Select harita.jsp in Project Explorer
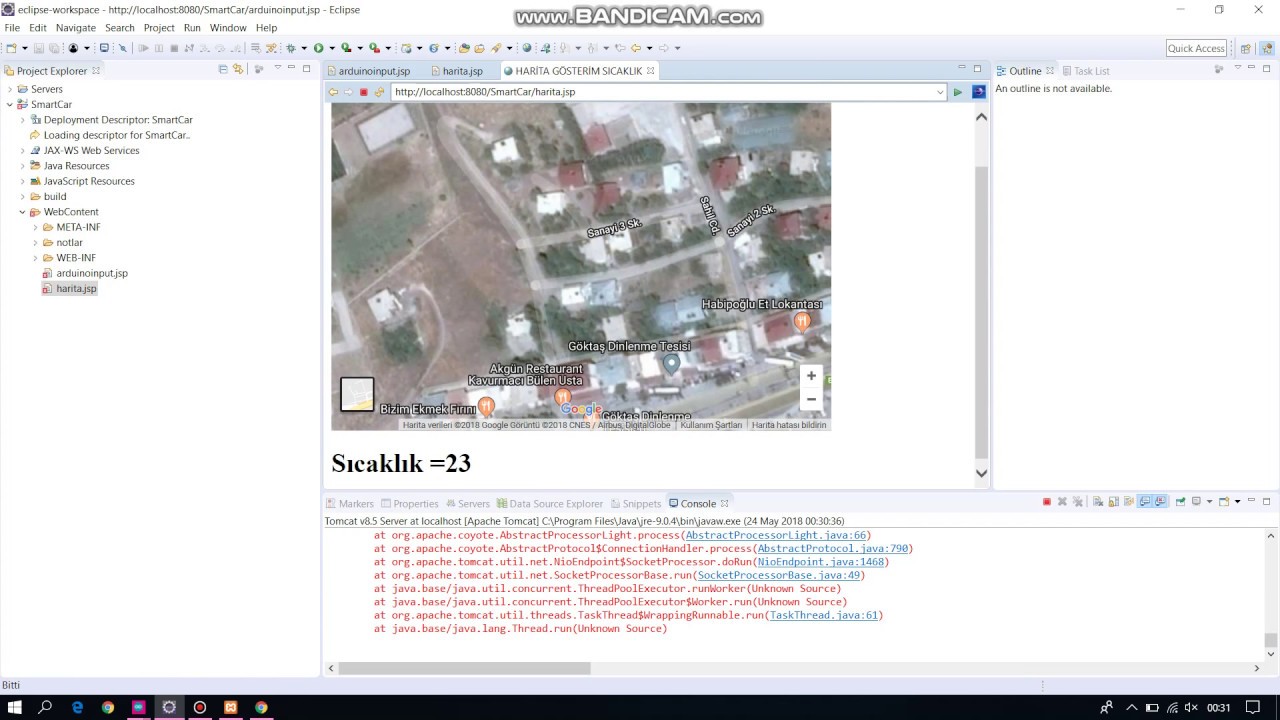Image resolution: width=1280 pixels, height=720 pixels. pos(76,289)
